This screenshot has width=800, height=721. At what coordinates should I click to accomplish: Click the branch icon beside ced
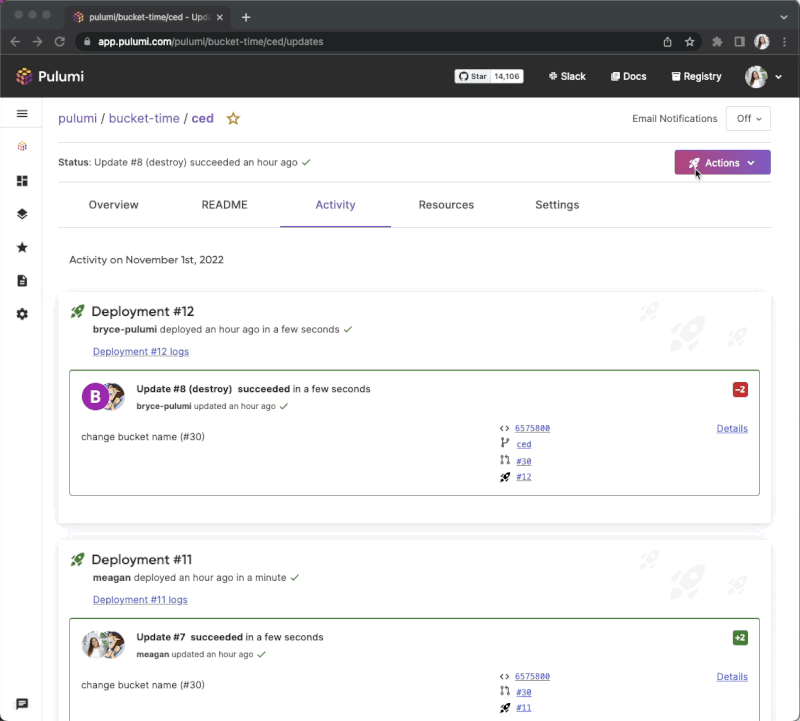[504, 443]
